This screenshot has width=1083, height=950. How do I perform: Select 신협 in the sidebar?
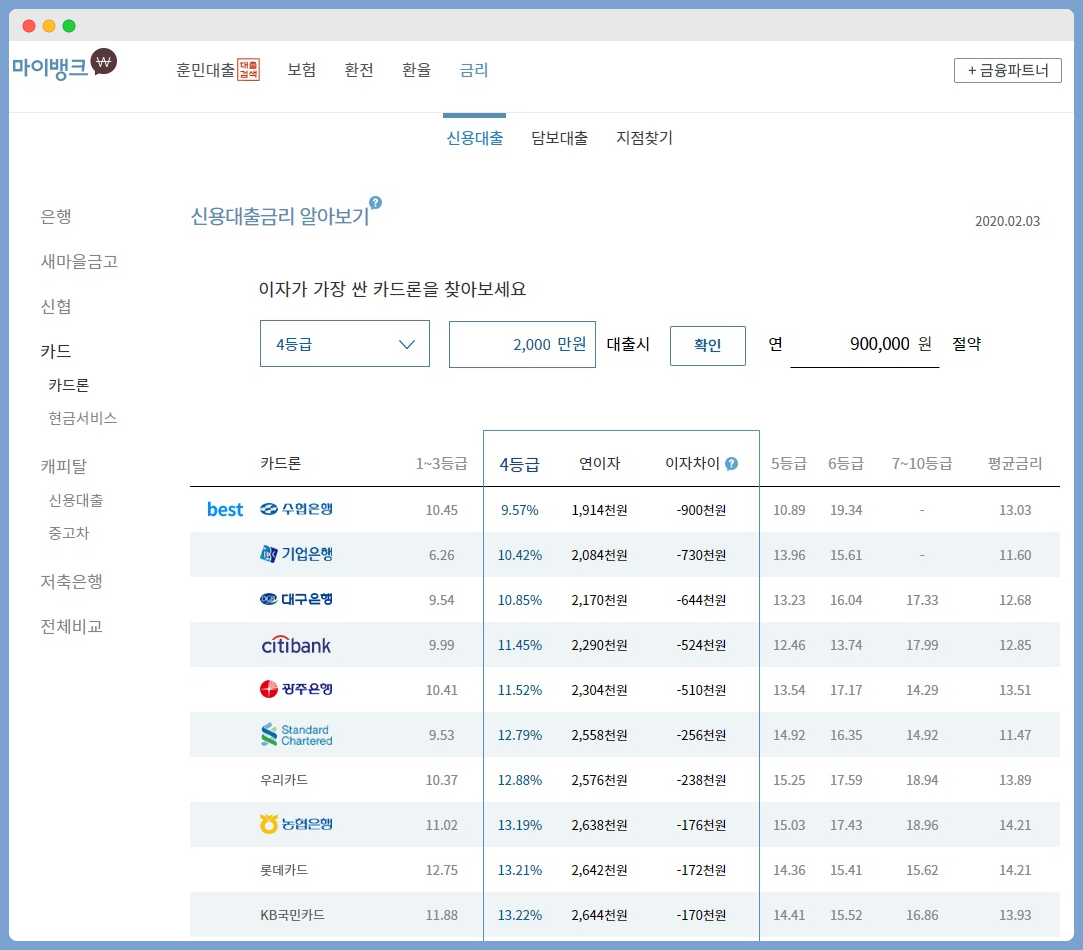coord(56,307)
